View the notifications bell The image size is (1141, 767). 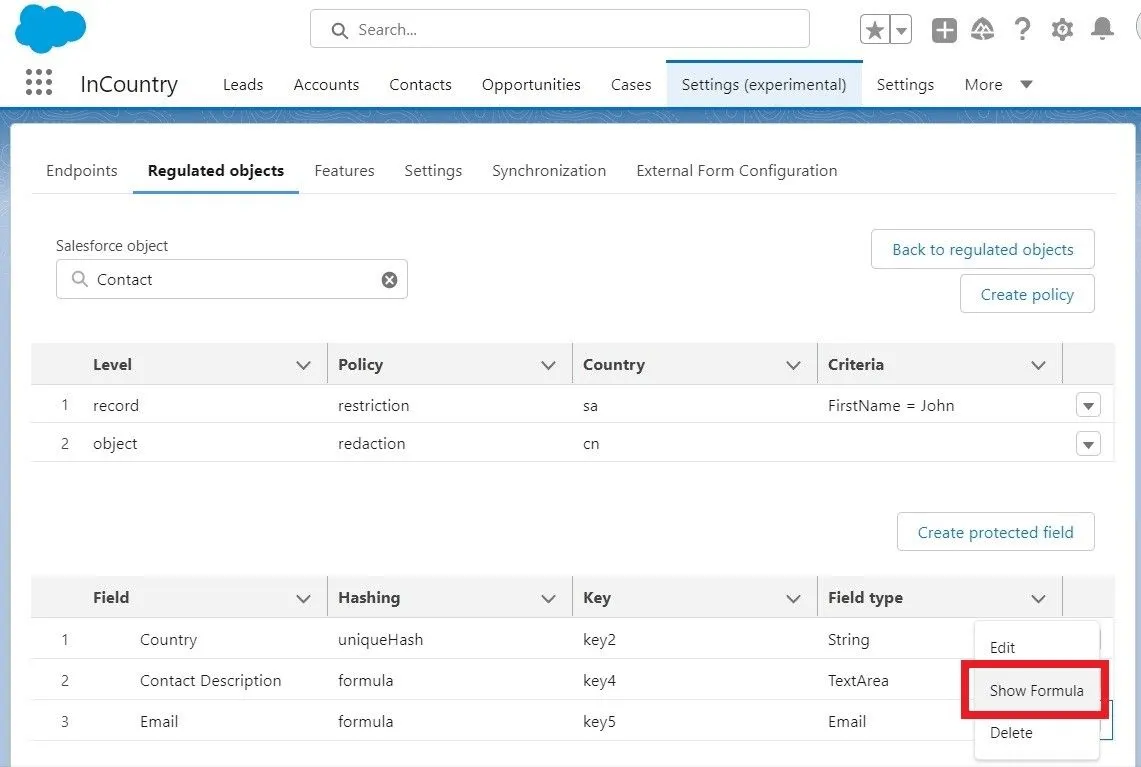pos(1102,30)
